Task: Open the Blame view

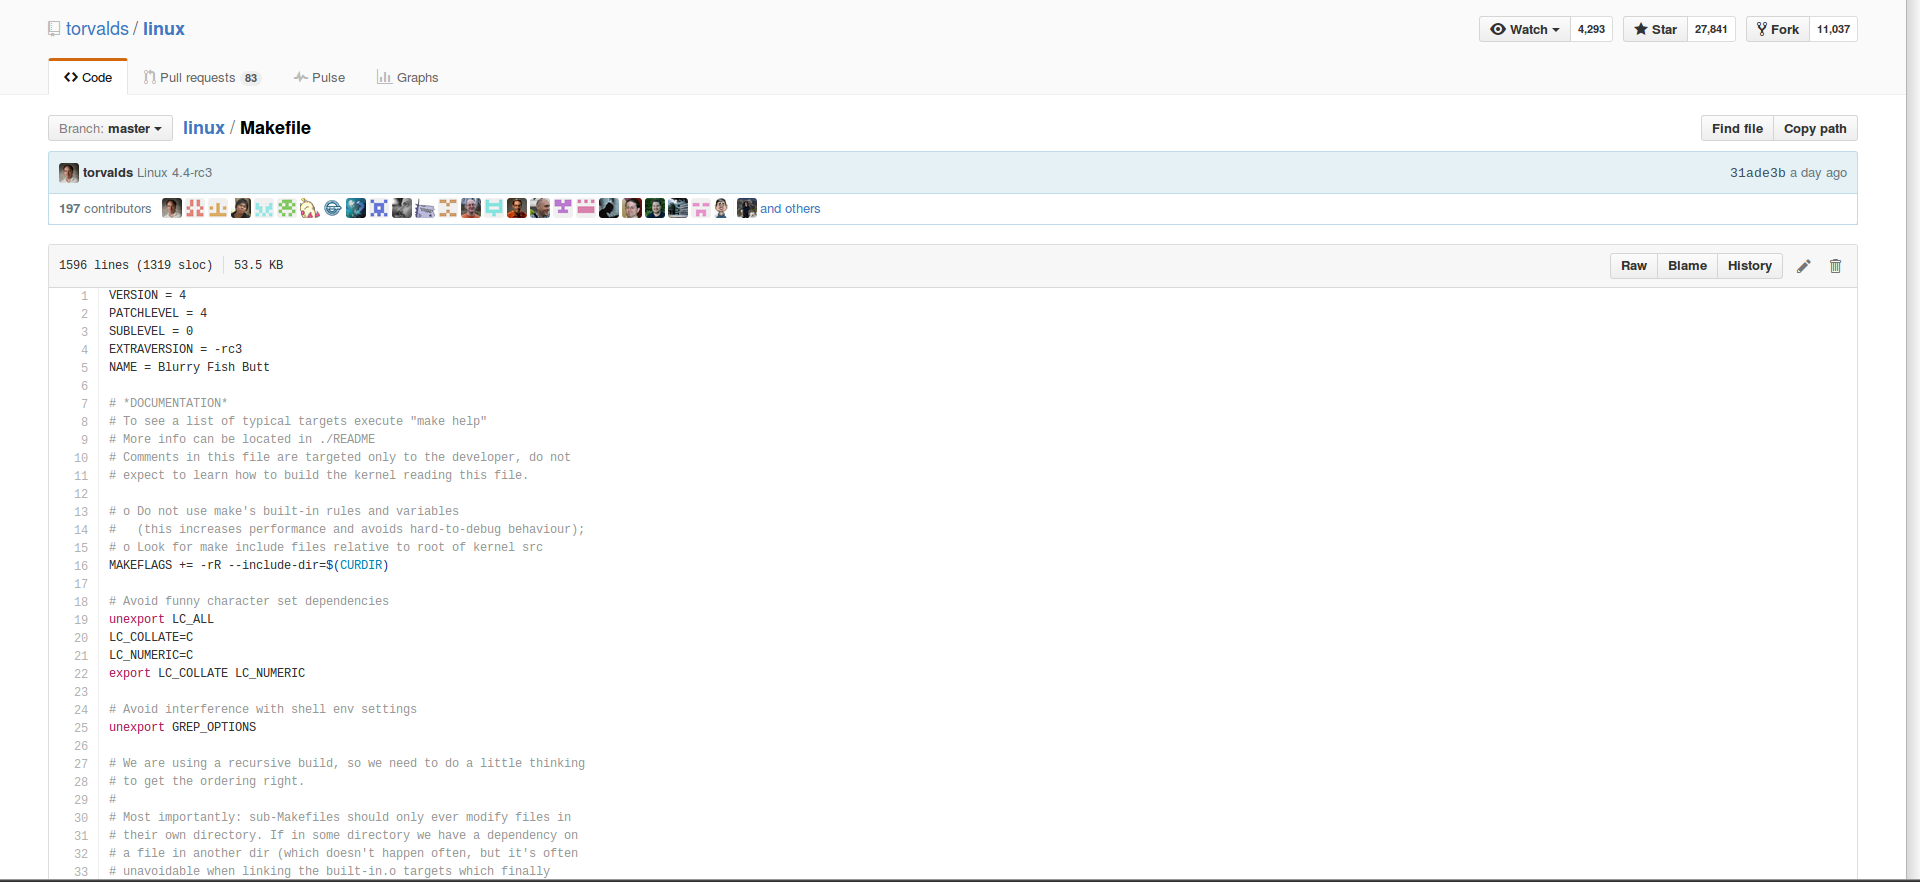Action: 1687,266
